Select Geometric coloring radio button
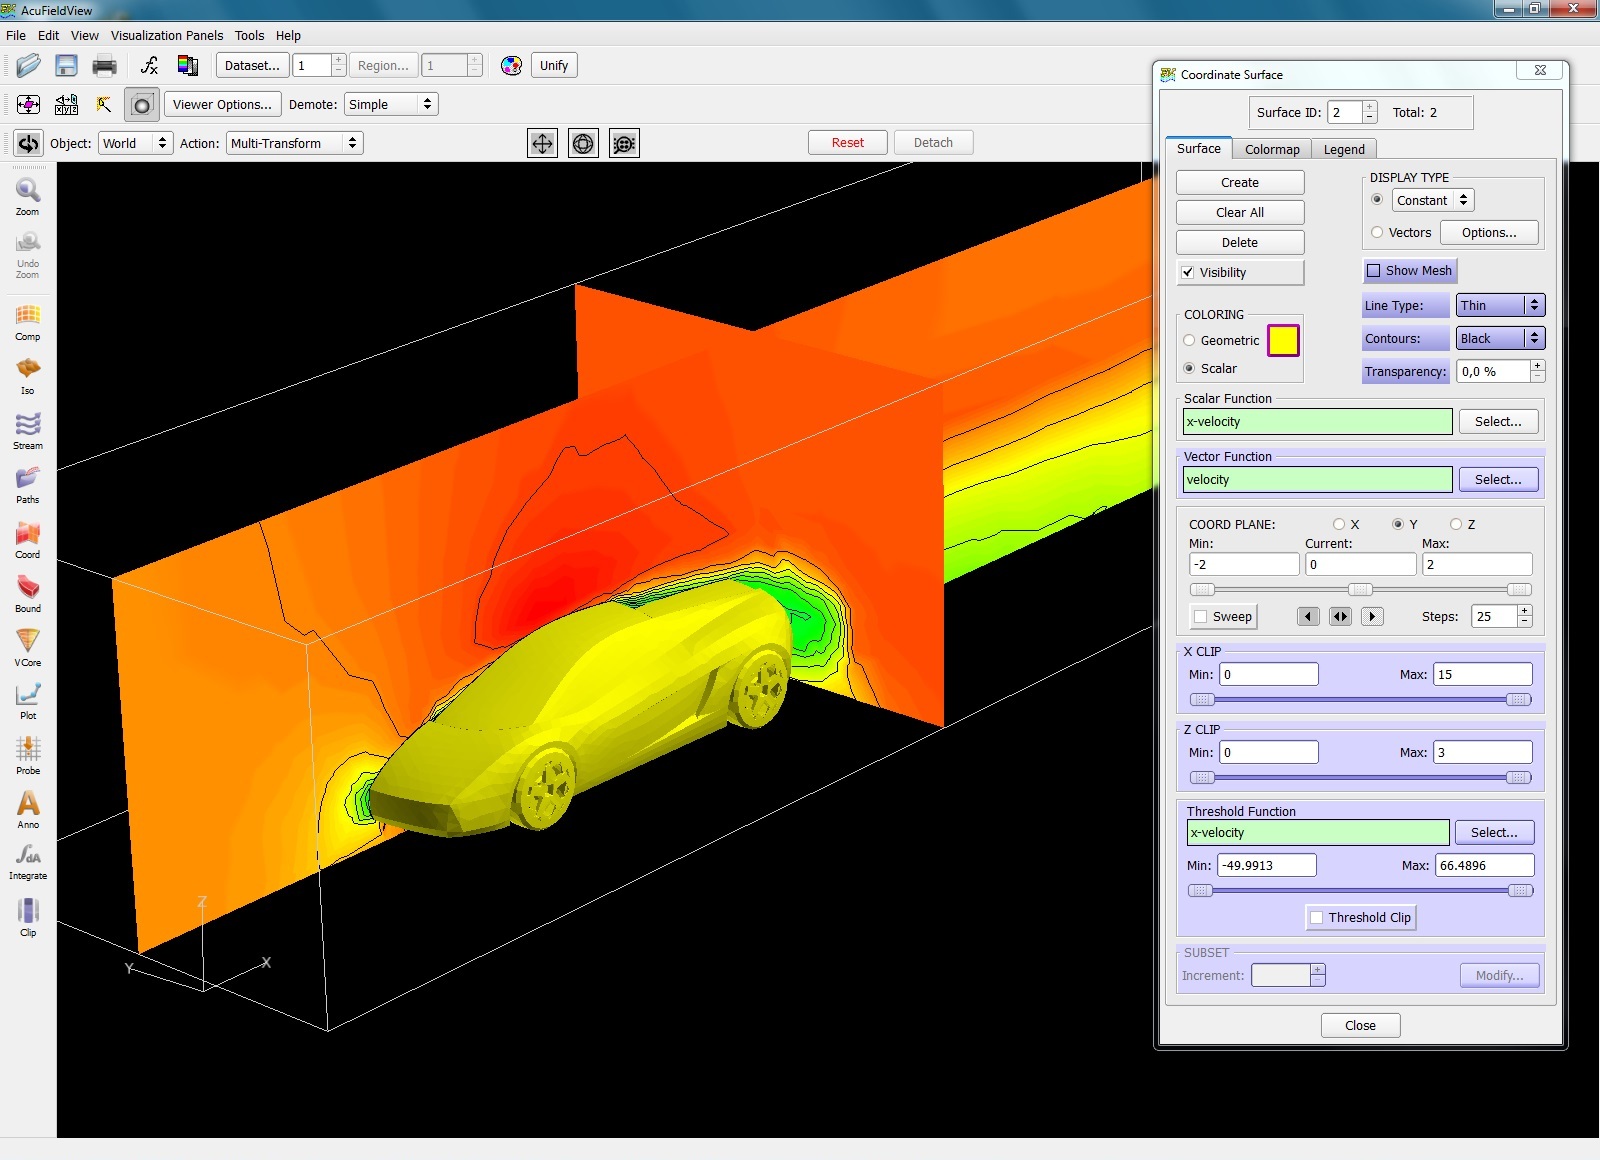Screen dimensions: 1600x1160 [x=1189, y=341]
